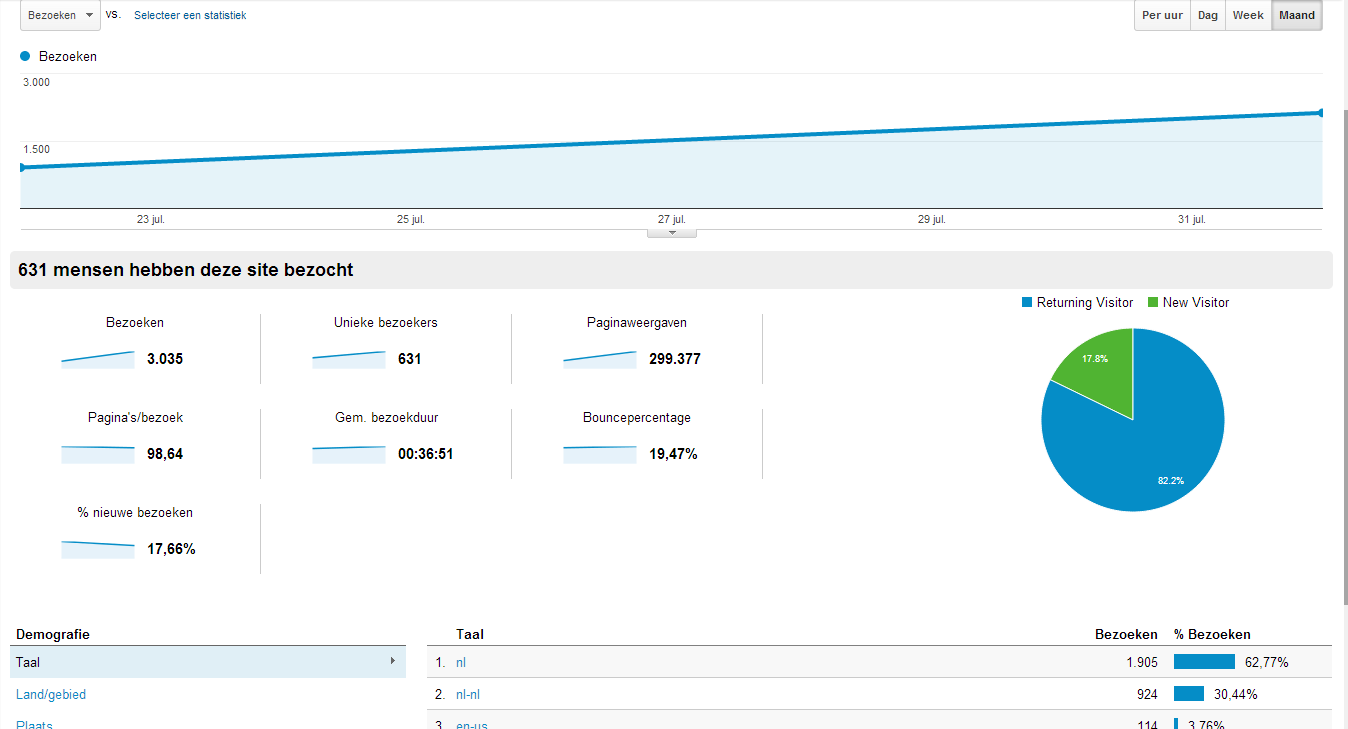1348x729 pixels.
Task: Click the New Visitor green legend swatch
Action: tap(1152, 302)
